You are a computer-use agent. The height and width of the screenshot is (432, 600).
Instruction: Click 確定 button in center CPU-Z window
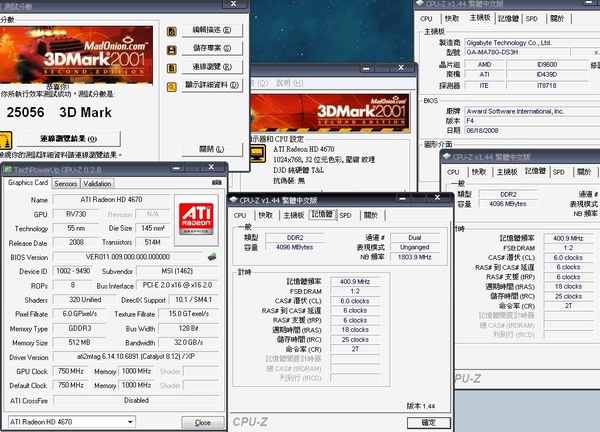pos(429,422)
